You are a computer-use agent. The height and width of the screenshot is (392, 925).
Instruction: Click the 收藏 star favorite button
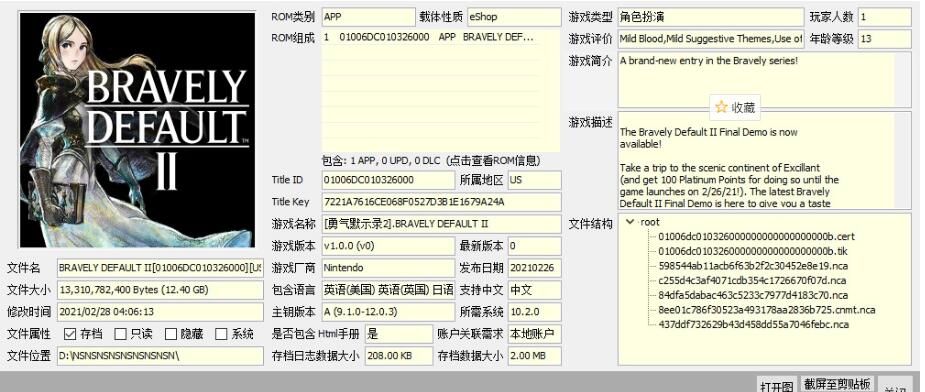coord(734,107)
